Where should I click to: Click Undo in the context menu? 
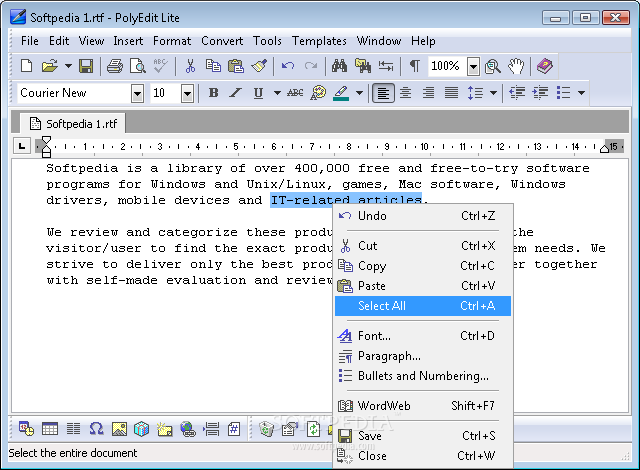pos(423,216)
